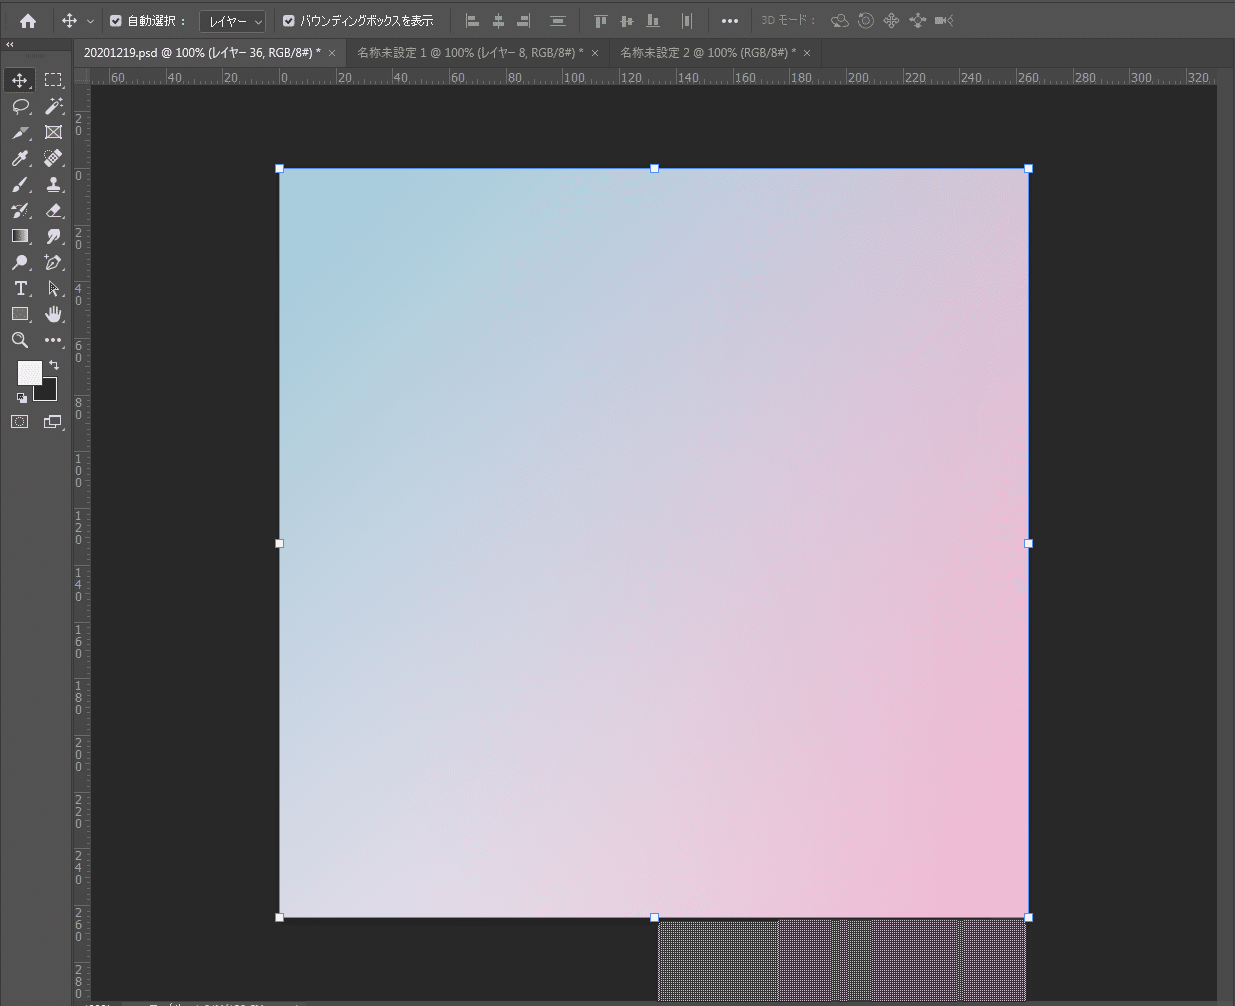The height and width of the screenshot is (1006, 1235).
Task: Click the left-middle bounding box handle
Action: (280, 543)
